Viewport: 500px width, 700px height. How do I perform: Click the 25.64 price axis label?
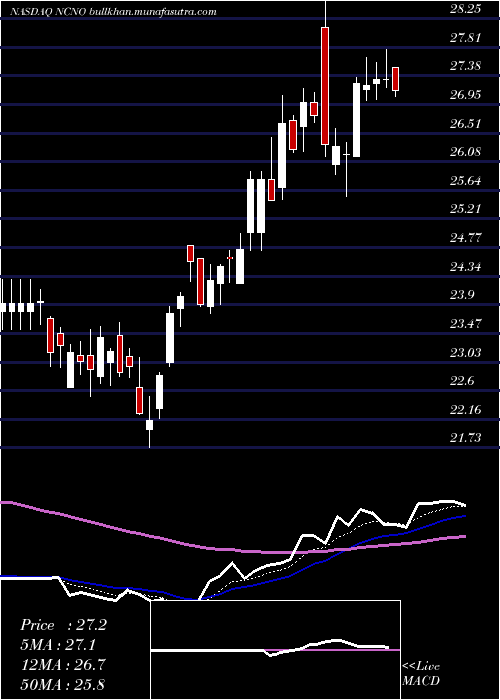465,181
